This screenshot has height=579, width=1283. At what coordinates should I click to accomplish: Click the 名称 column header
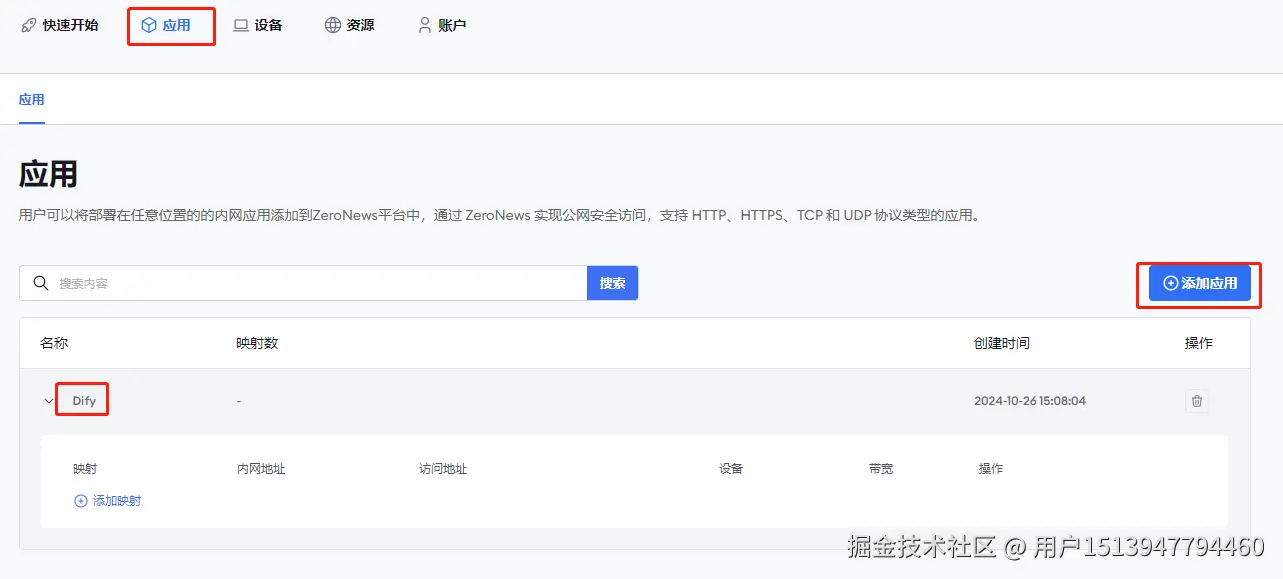(54, 343)
